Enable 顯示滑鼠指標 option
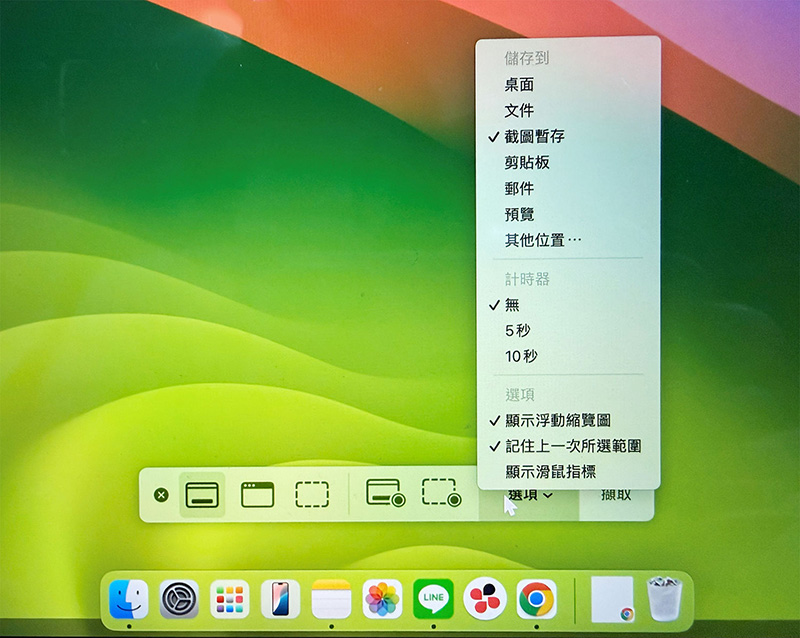The width and height of the screenshot is (800, 638). [x=550, y=472]
